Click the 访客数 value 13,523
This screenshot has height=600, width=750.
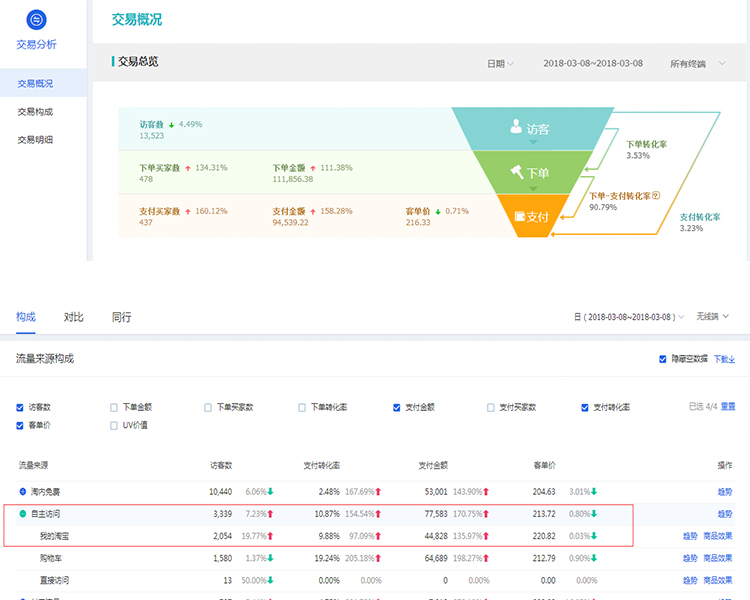(x=152, y=136)
